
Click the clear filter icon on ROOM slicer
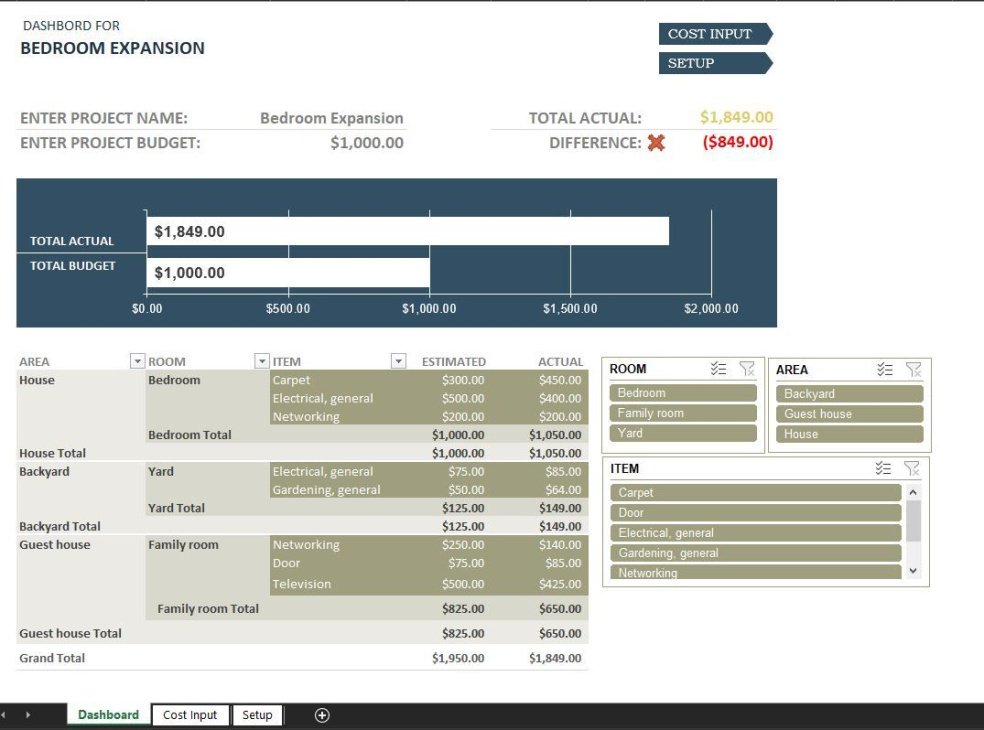click(x=746, y=369)
